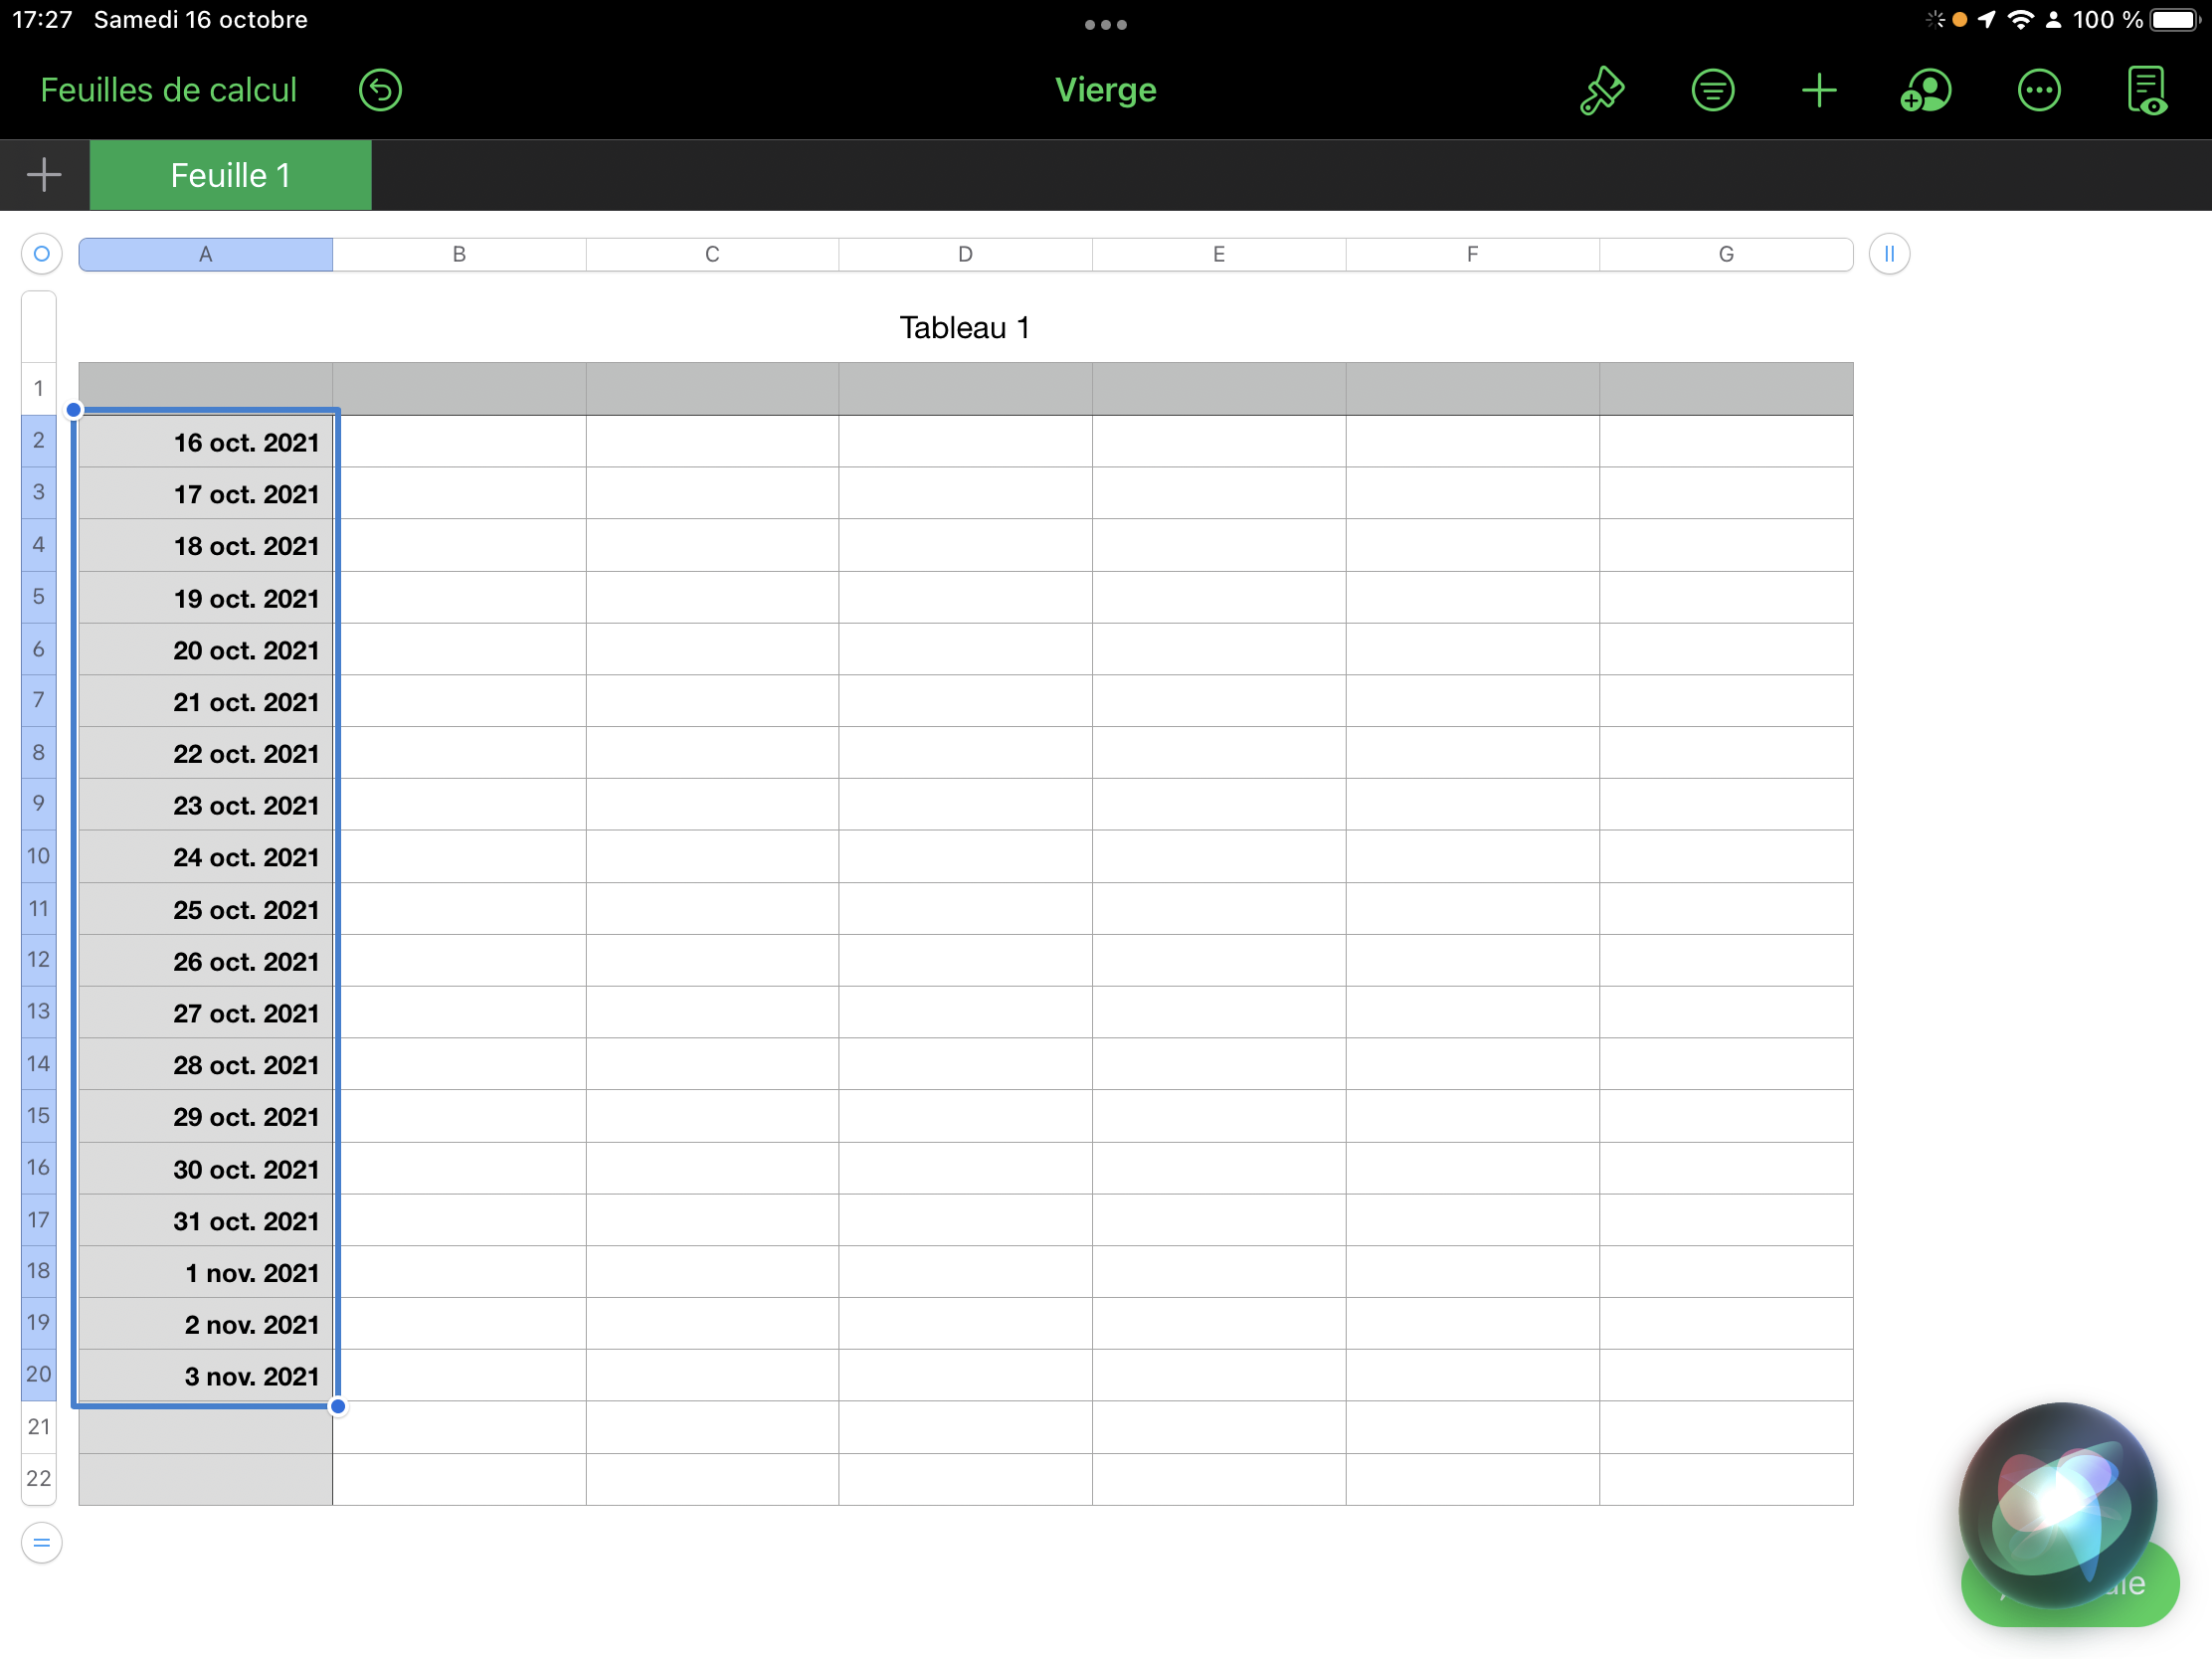Select the cell containing 25 oct. 2021
The image size is (2212, 1659).
click(x=206, y=909)
